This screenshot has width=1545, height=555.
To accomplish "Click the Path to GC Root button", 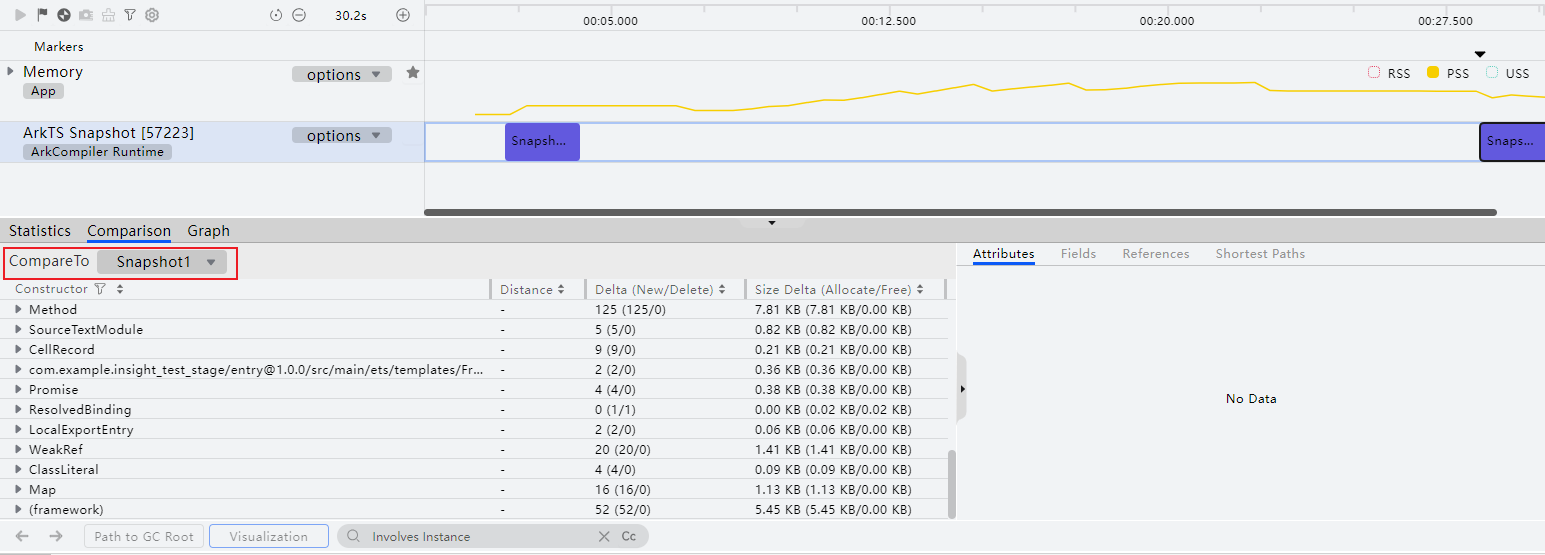I will click(x=144, y=537).
